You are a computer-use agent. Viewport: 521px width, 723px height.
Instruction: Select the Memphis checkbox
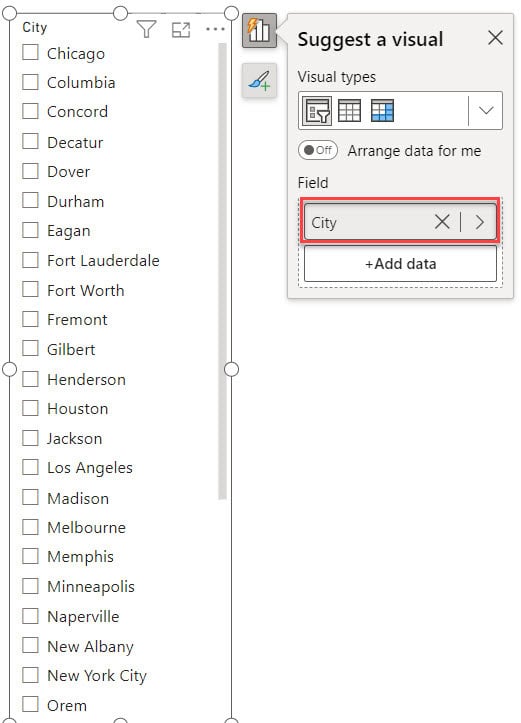point(30,556)
